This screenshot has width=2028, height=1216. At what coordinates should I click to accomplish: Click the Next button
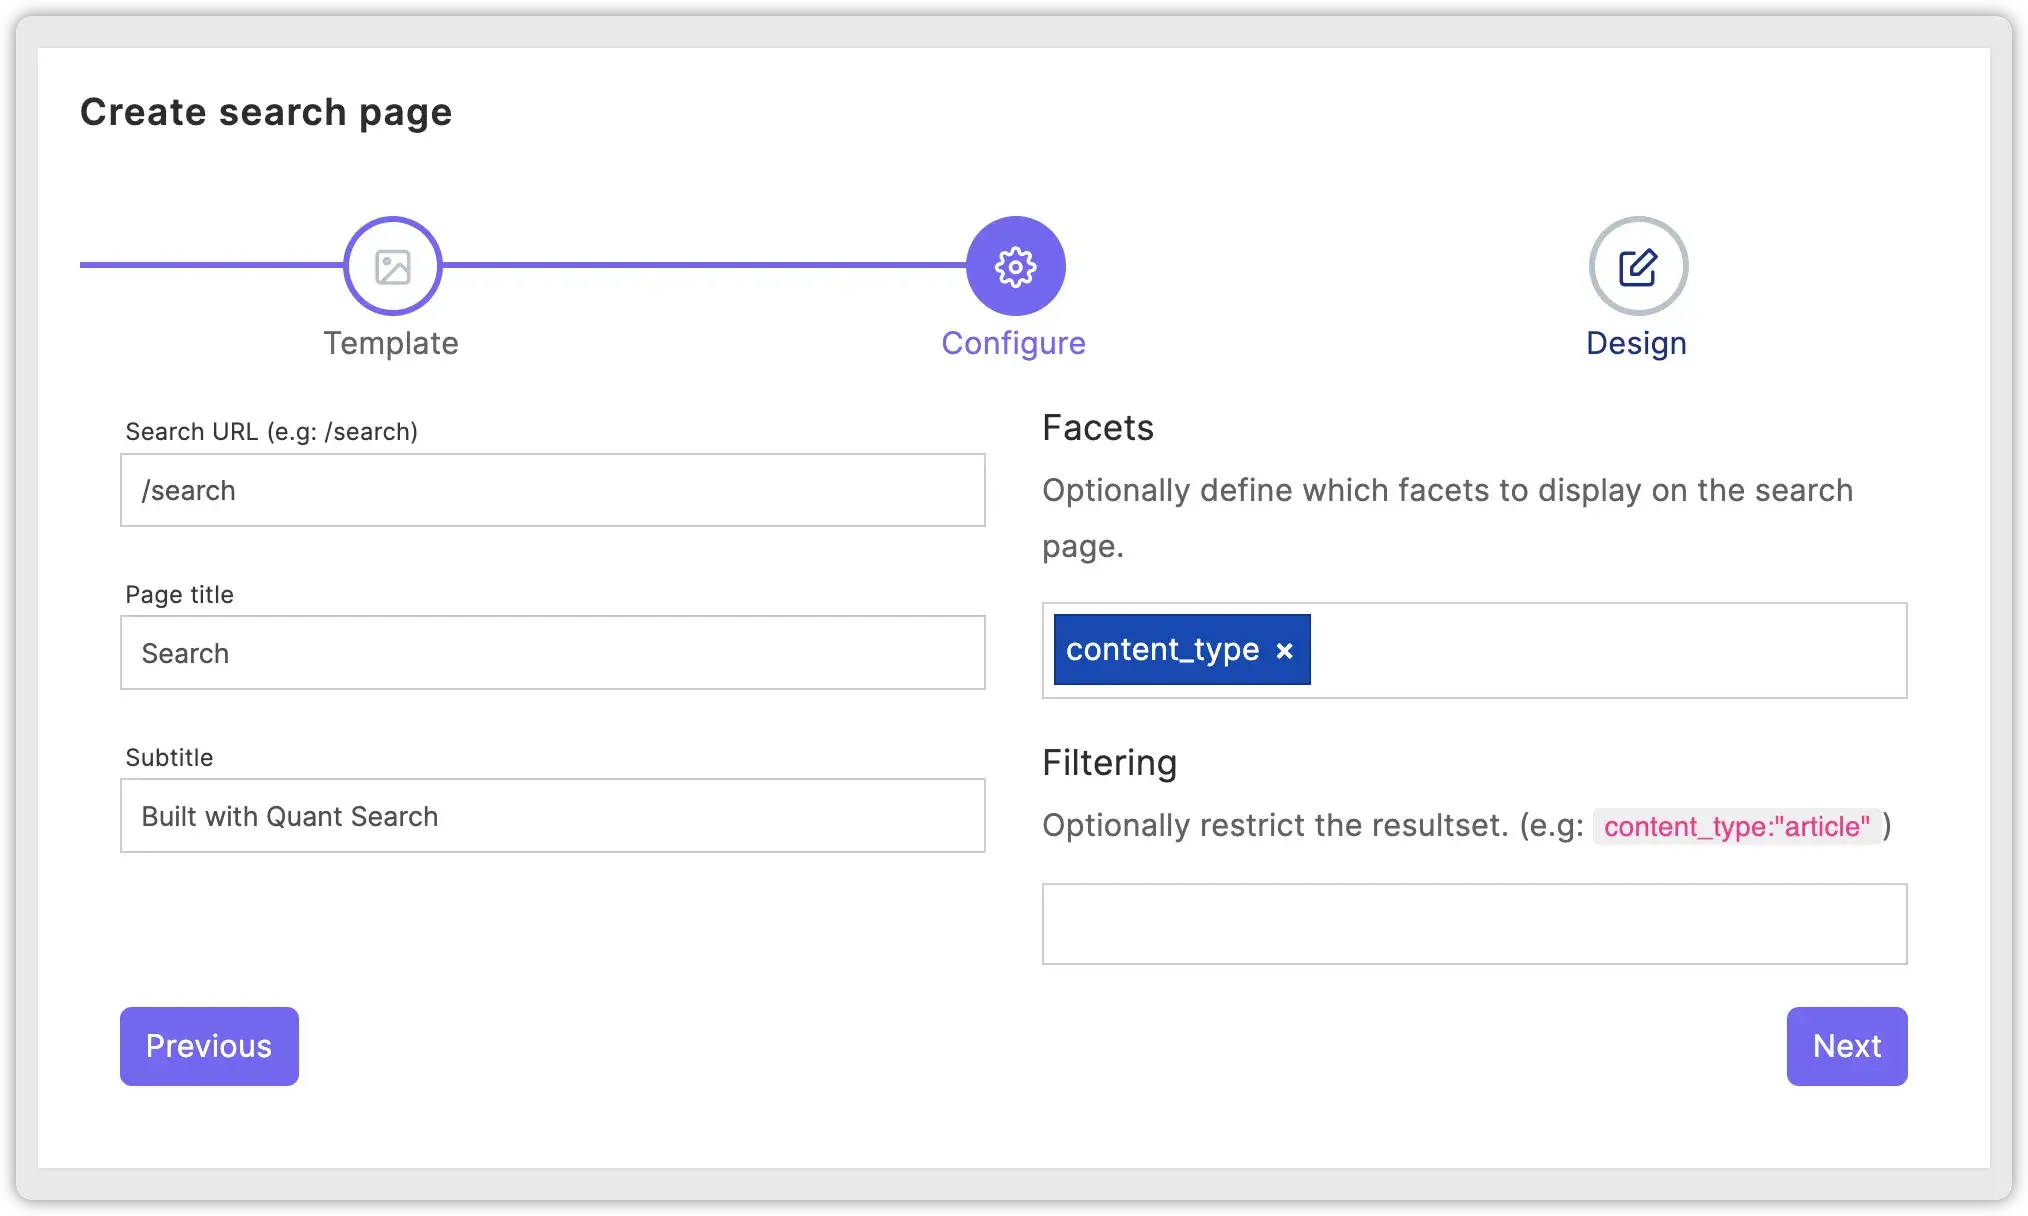point(1846,1046)
